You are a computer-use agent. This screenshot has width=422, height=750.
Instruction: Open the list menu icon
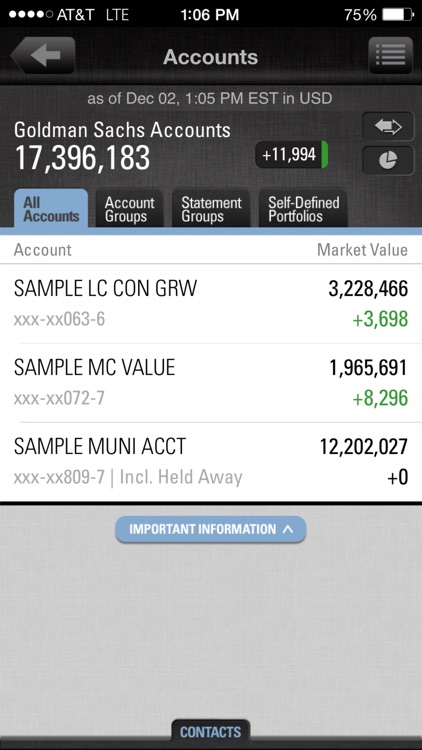coord(390,55)
